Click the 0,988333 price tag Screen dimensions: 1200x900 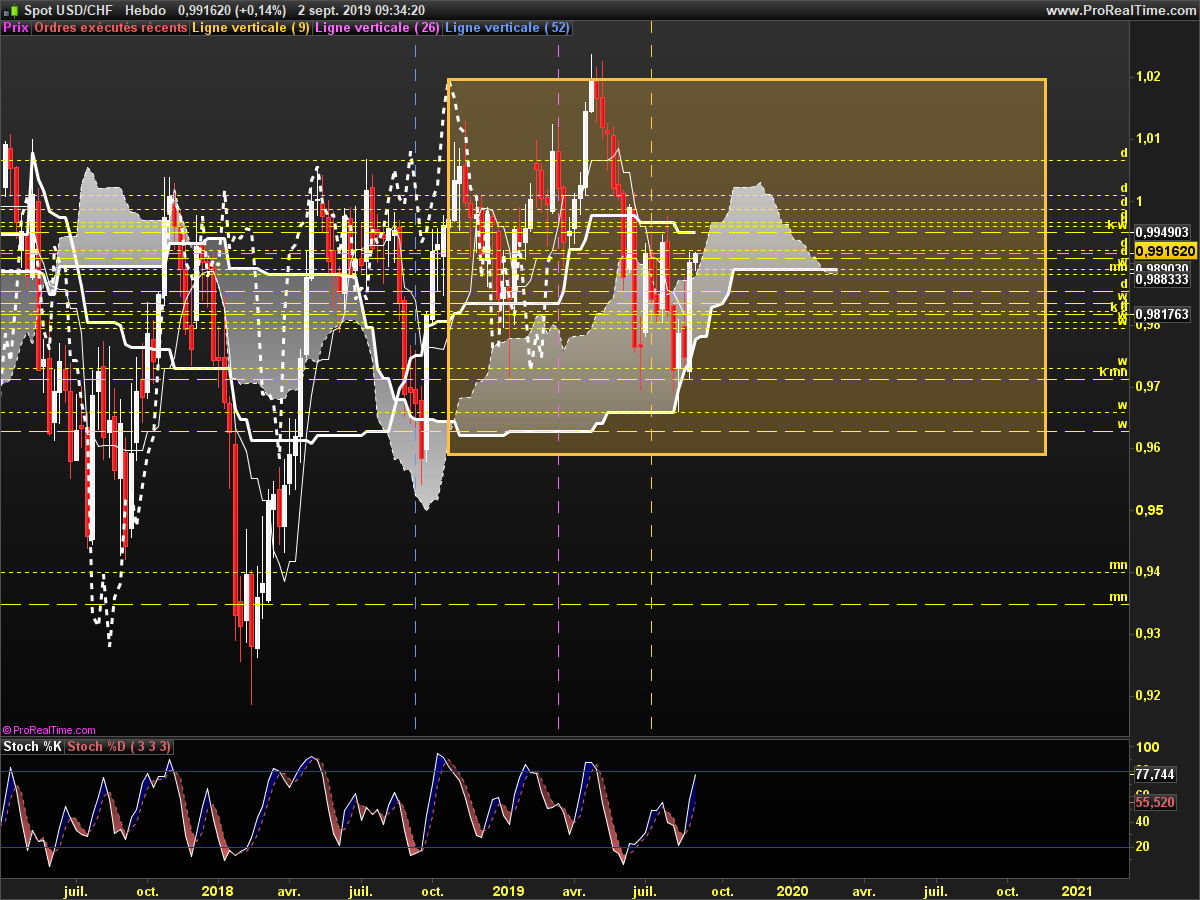pos(1163,280)
